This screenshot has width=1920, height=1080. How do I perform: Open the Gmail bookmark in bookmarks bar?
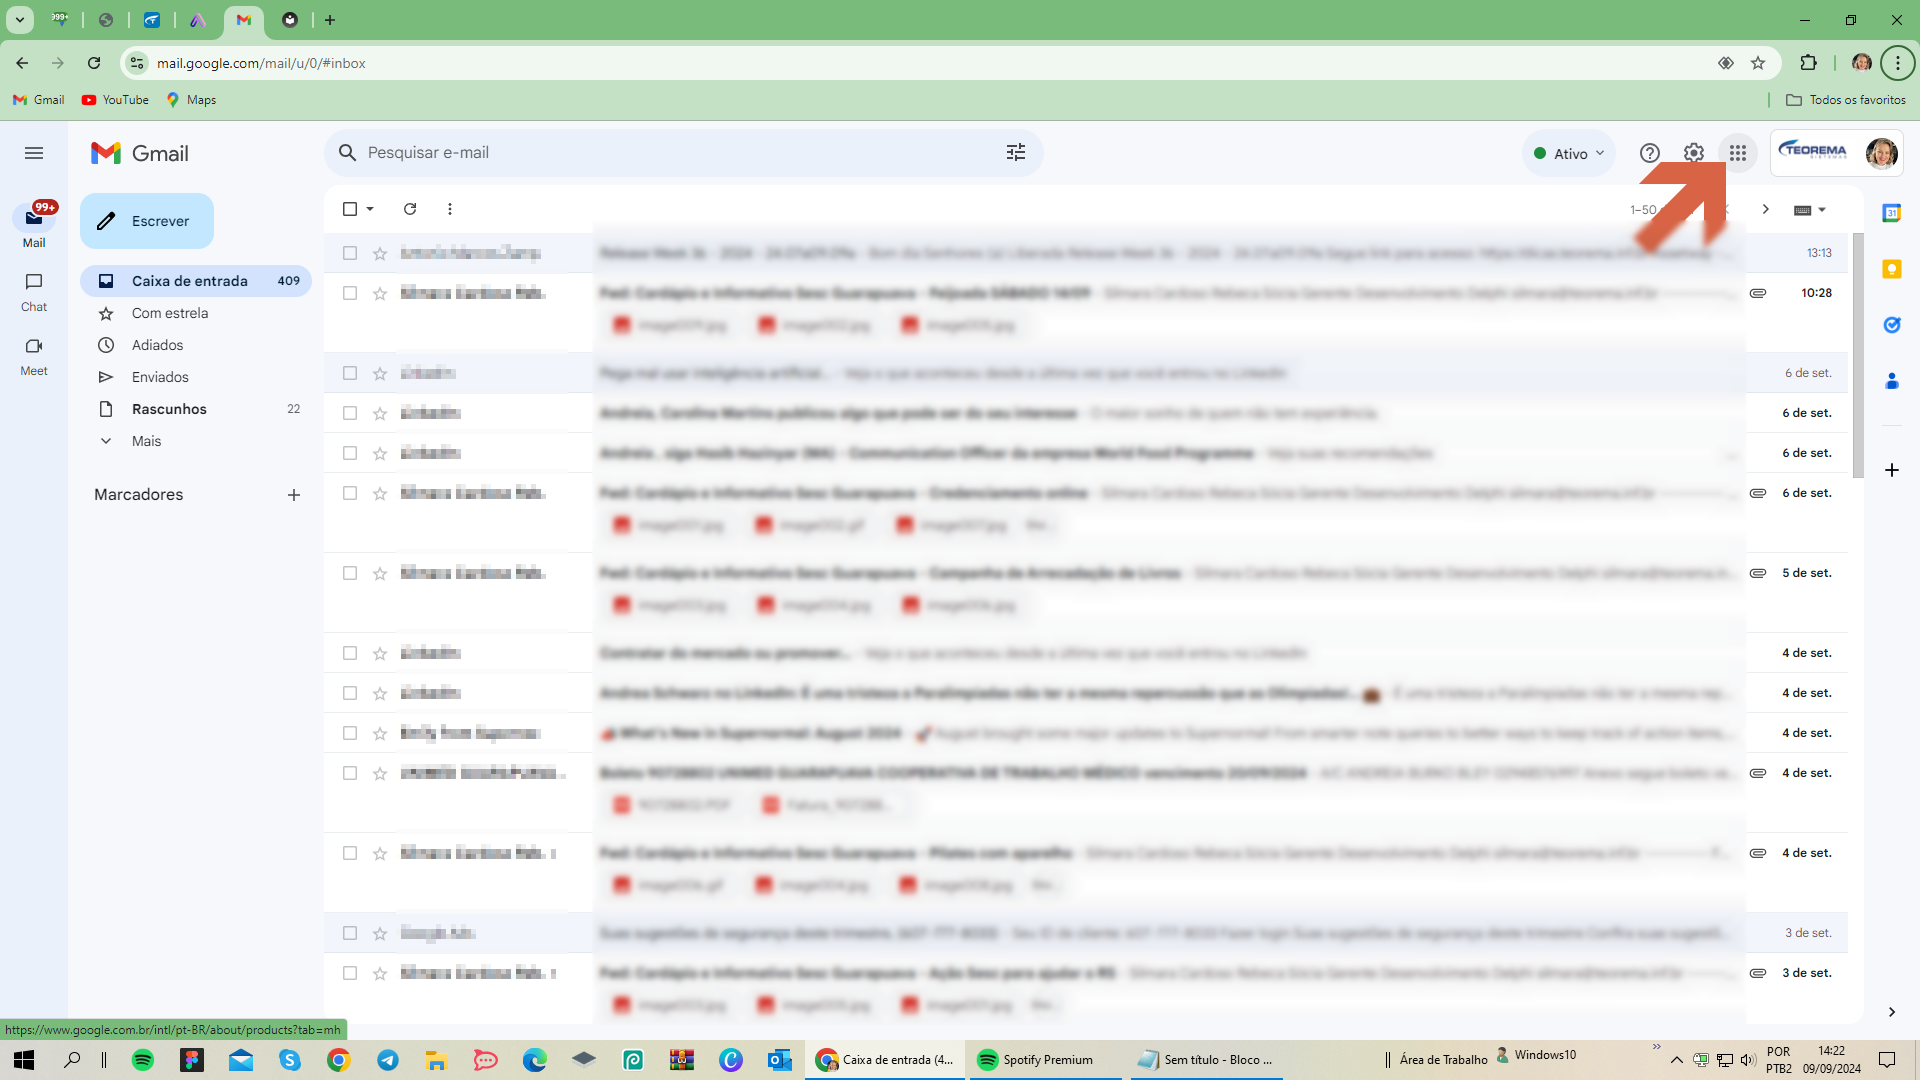tap(38, 100)
